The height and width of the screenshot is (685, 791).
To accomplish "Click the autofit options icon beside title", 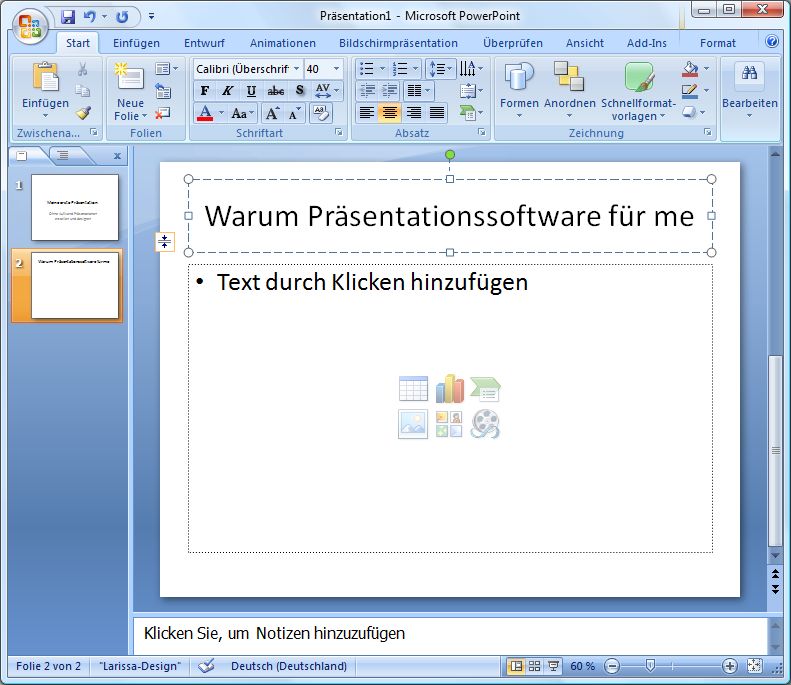I will click(x=164, y=242).
